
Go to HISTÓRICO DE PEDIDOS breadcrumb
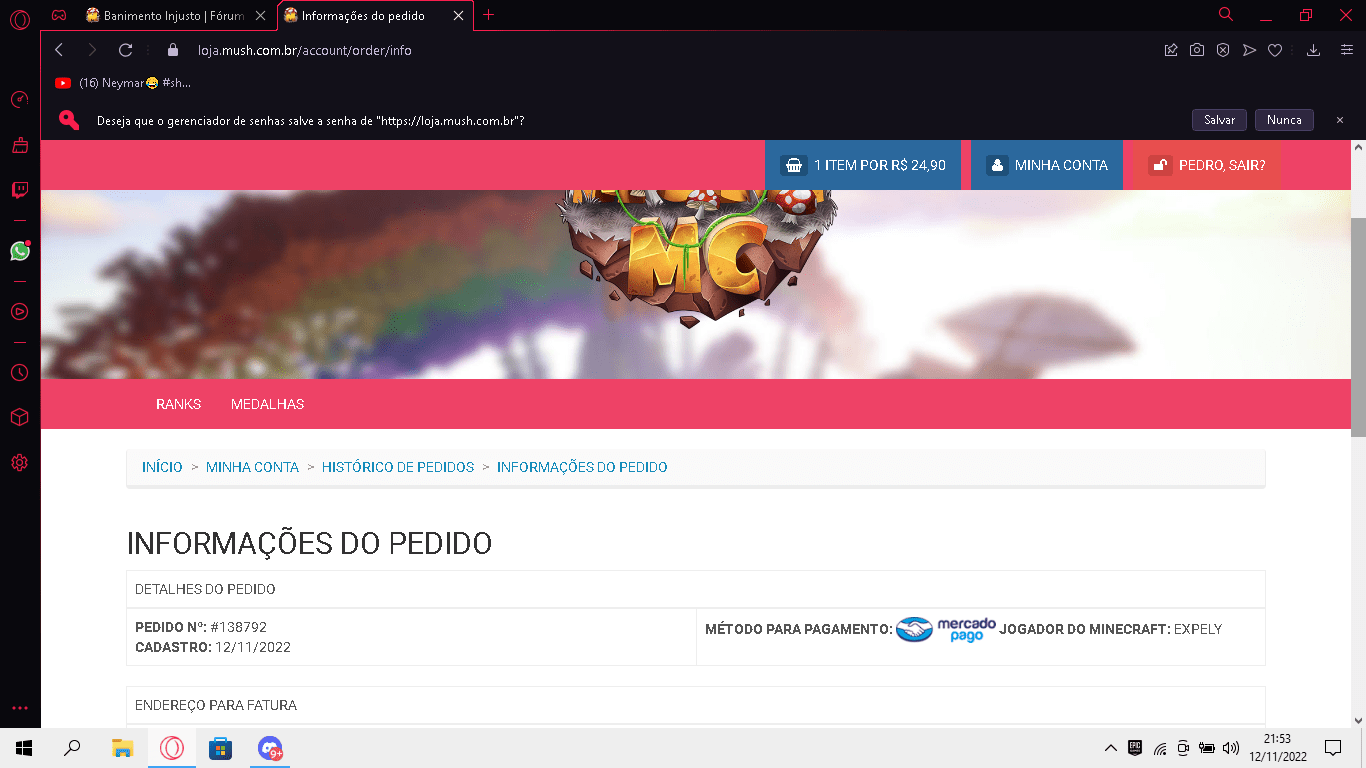398,467
